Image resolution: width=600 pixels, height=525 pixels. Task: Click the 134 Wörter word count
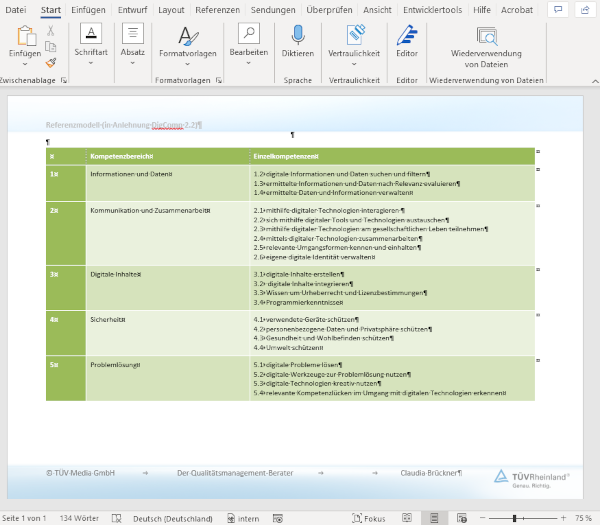click(x=80, y=518)
